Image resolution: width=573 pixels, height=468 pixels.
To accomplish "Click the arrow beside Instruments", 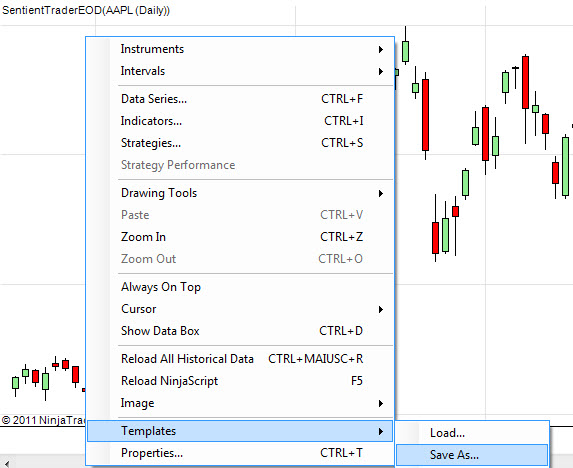I will [381, 49].
